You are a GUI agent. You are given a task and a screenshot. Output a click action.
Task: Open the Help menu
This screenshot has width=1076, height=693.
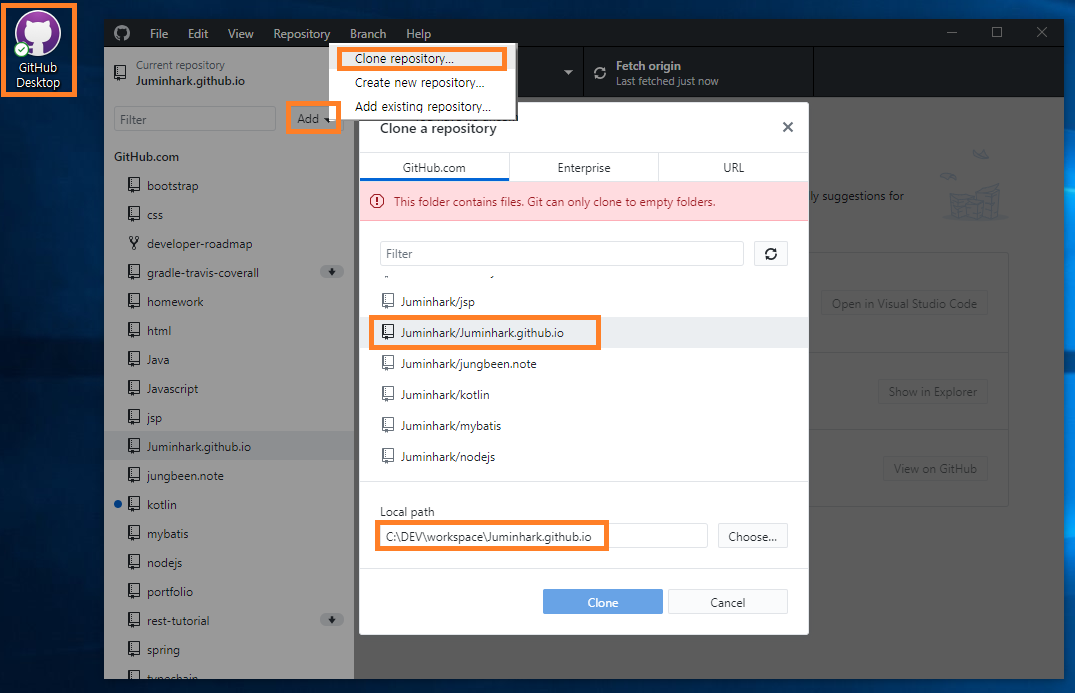pyautogui.click(x=419, y=34)
